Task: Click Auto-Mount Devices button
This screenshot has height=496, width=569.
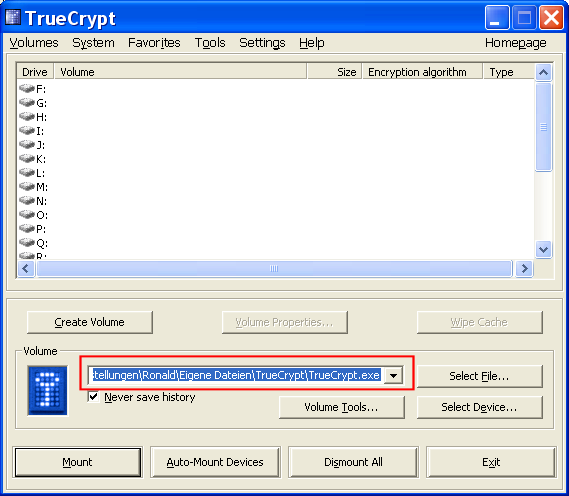Action: pyautogui.click(x=215, y=462)
